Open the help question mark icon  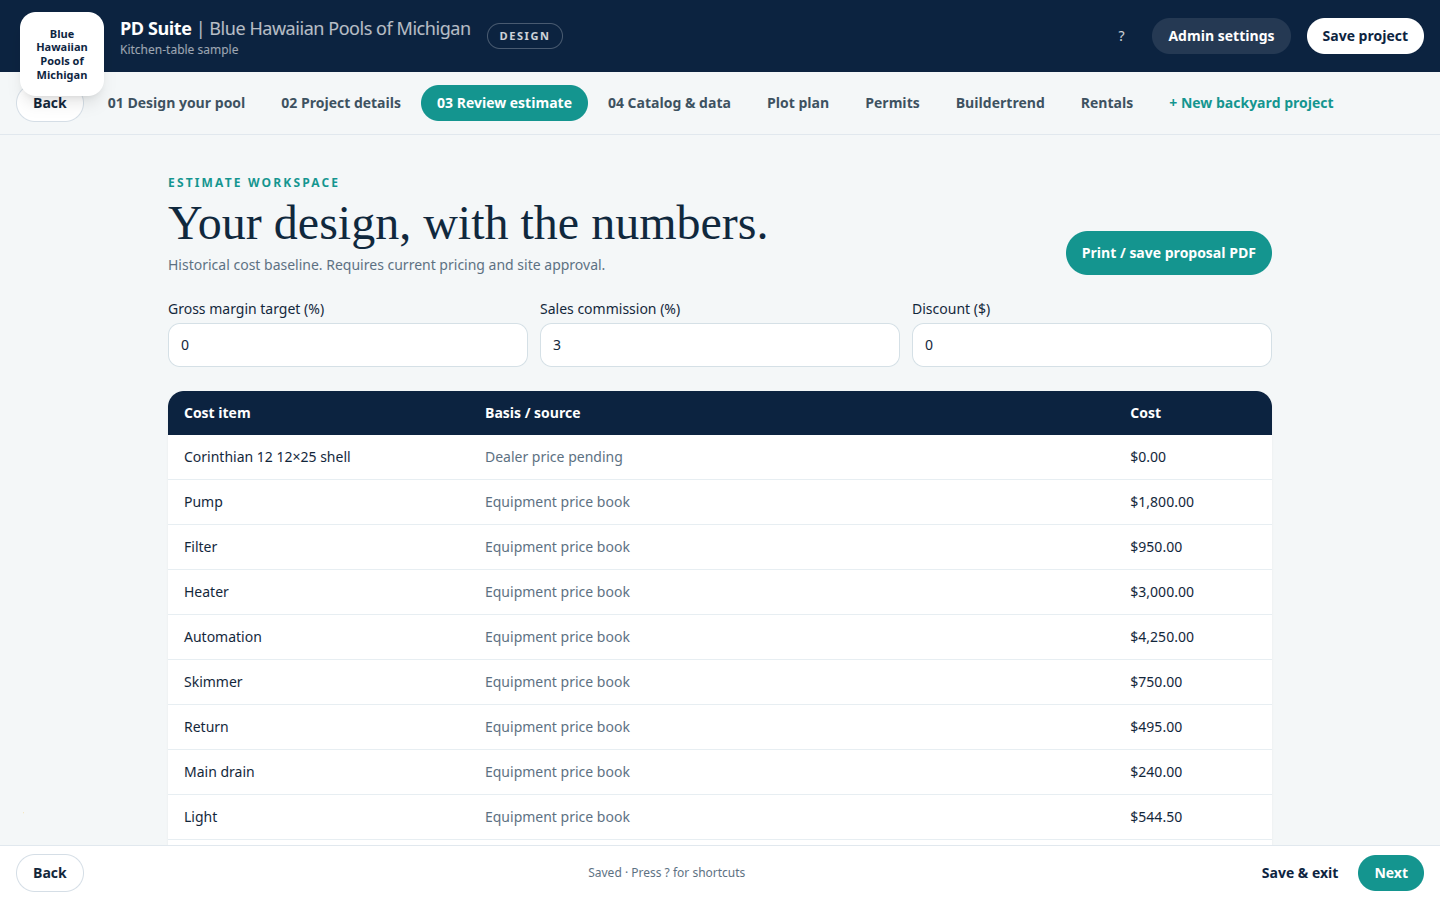[1121, 36]
